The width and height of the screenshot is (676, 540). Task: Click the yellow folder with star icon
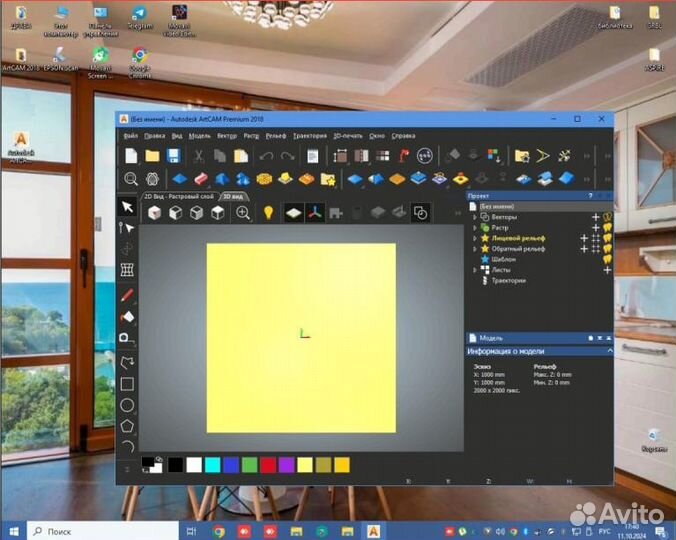coord(328,179)
